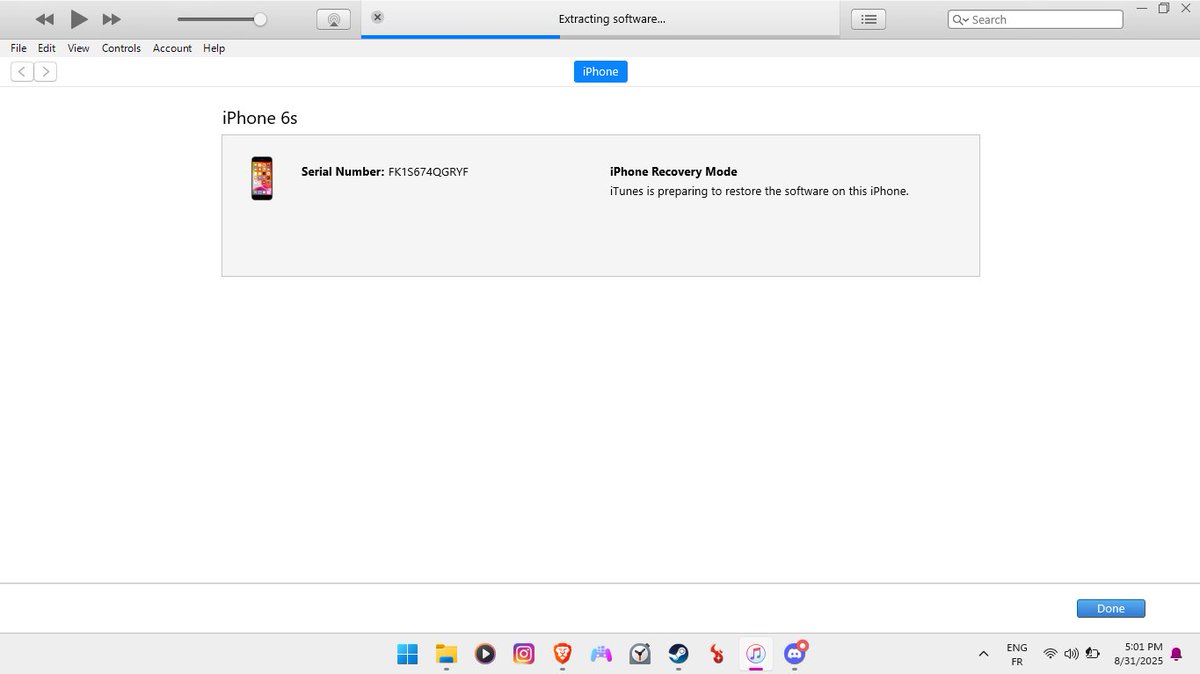Viewport: 1200px width, 674px height.
Task: Click the restore preparation status message
Action: coord(759,191)
